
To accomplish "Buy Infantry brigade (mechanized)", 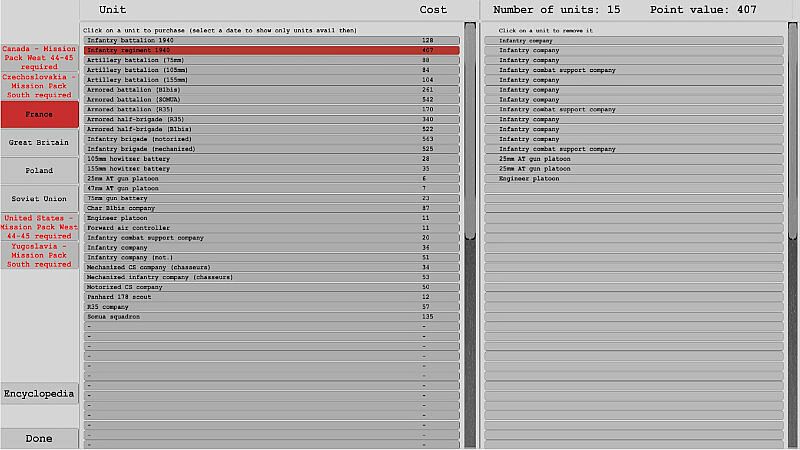I will click(271, 149).
